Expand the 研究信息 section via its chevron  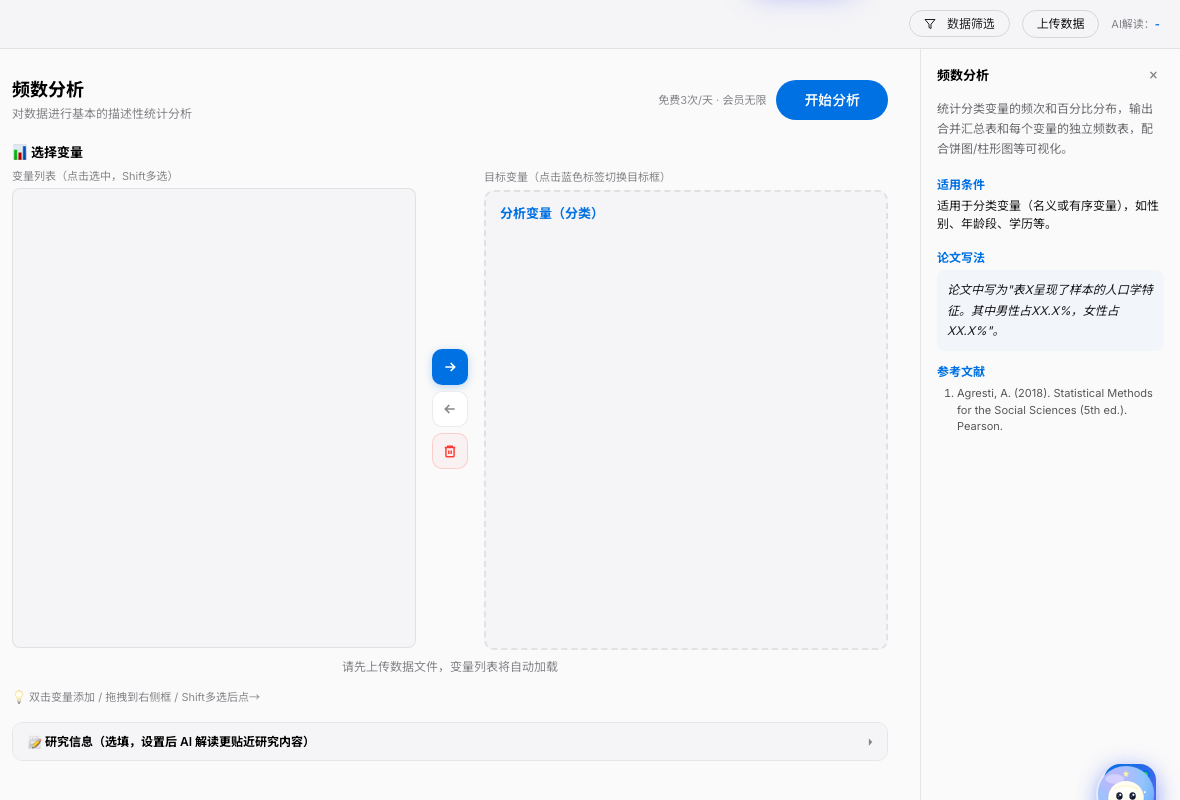click(869, 741)
